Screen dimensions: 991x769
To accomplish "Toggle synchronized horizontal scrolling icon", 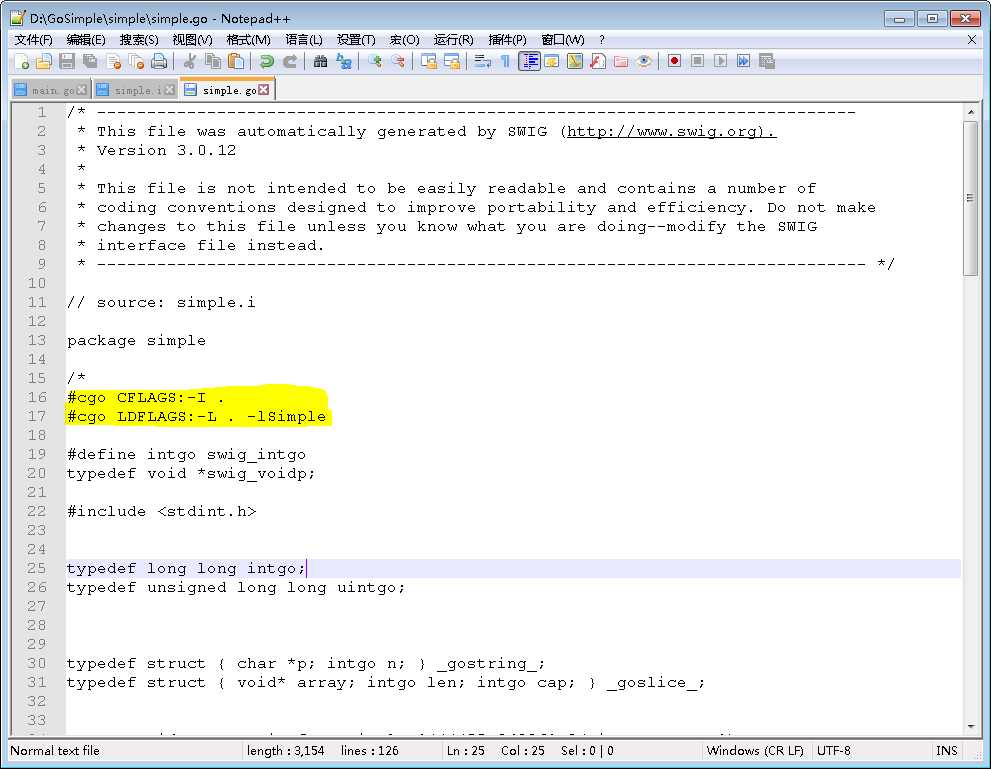I will [x=452, y=61].
